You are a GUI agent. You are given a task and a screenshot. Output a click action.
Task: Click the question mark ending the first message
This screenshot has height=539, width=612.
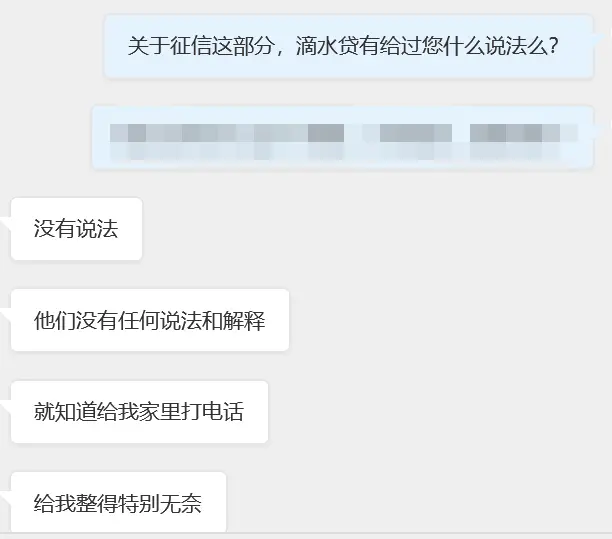553,46
